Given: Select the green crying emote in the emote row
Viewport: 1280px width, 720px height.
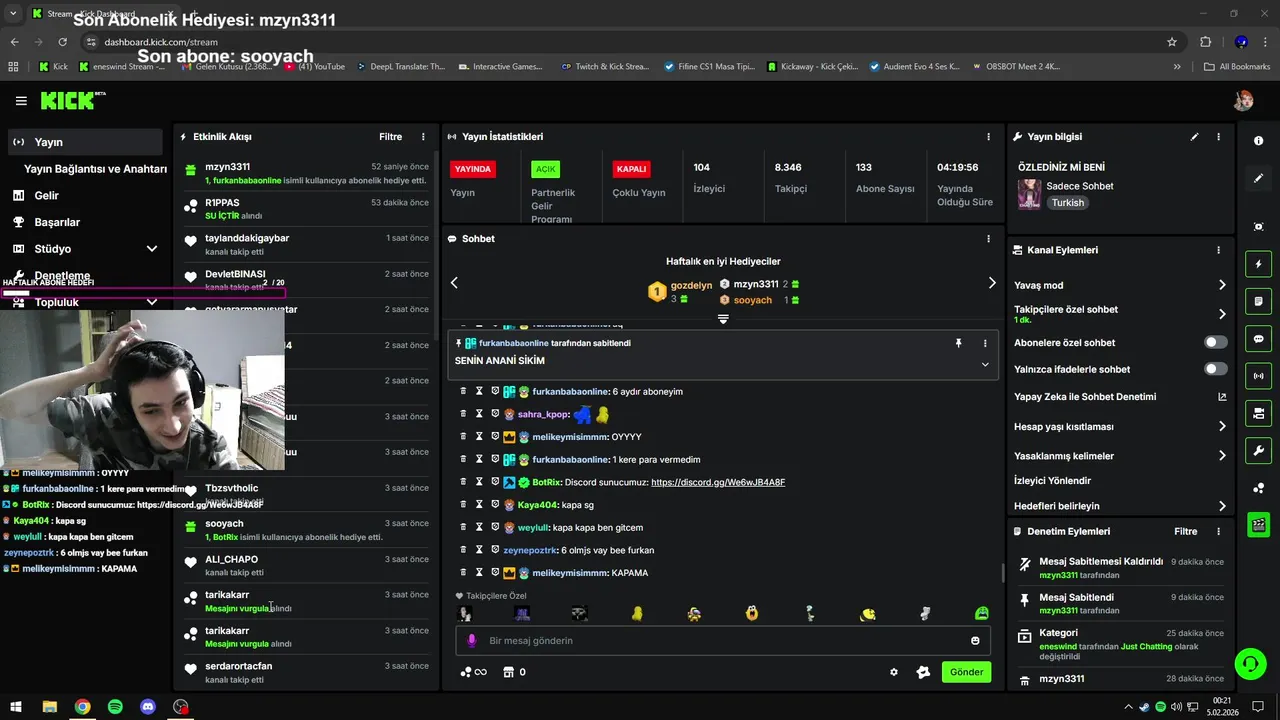Looking at the screenshot, I should [982, 613].
